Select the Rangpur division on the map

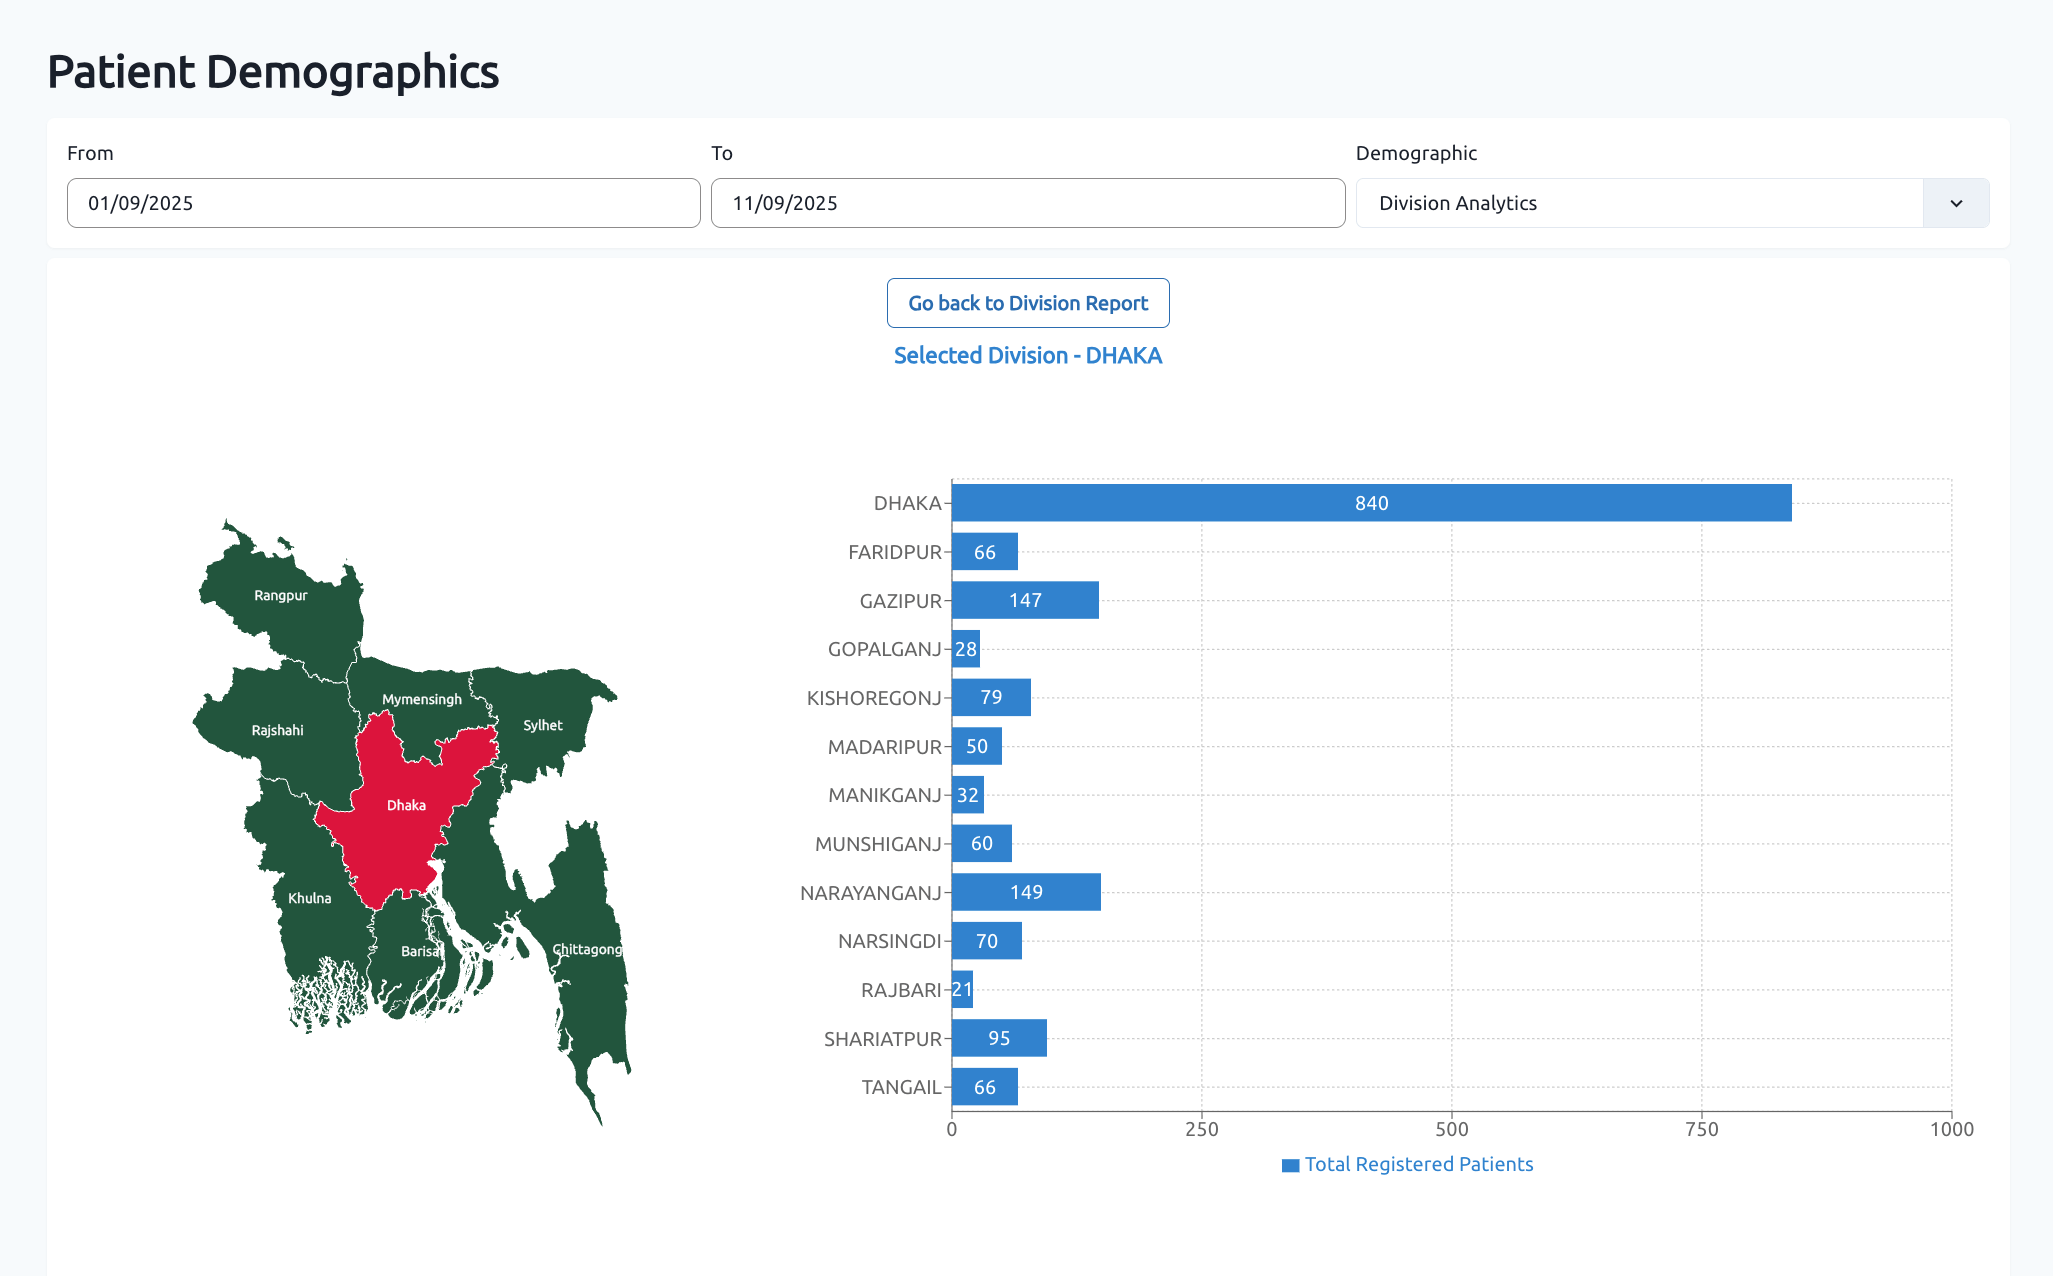point(283,595)
